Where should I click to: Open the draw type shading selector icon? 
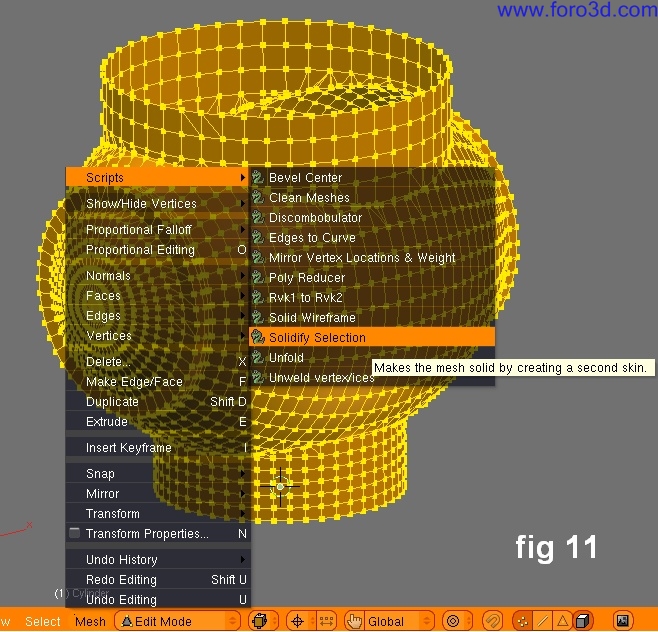coord(260,621)
